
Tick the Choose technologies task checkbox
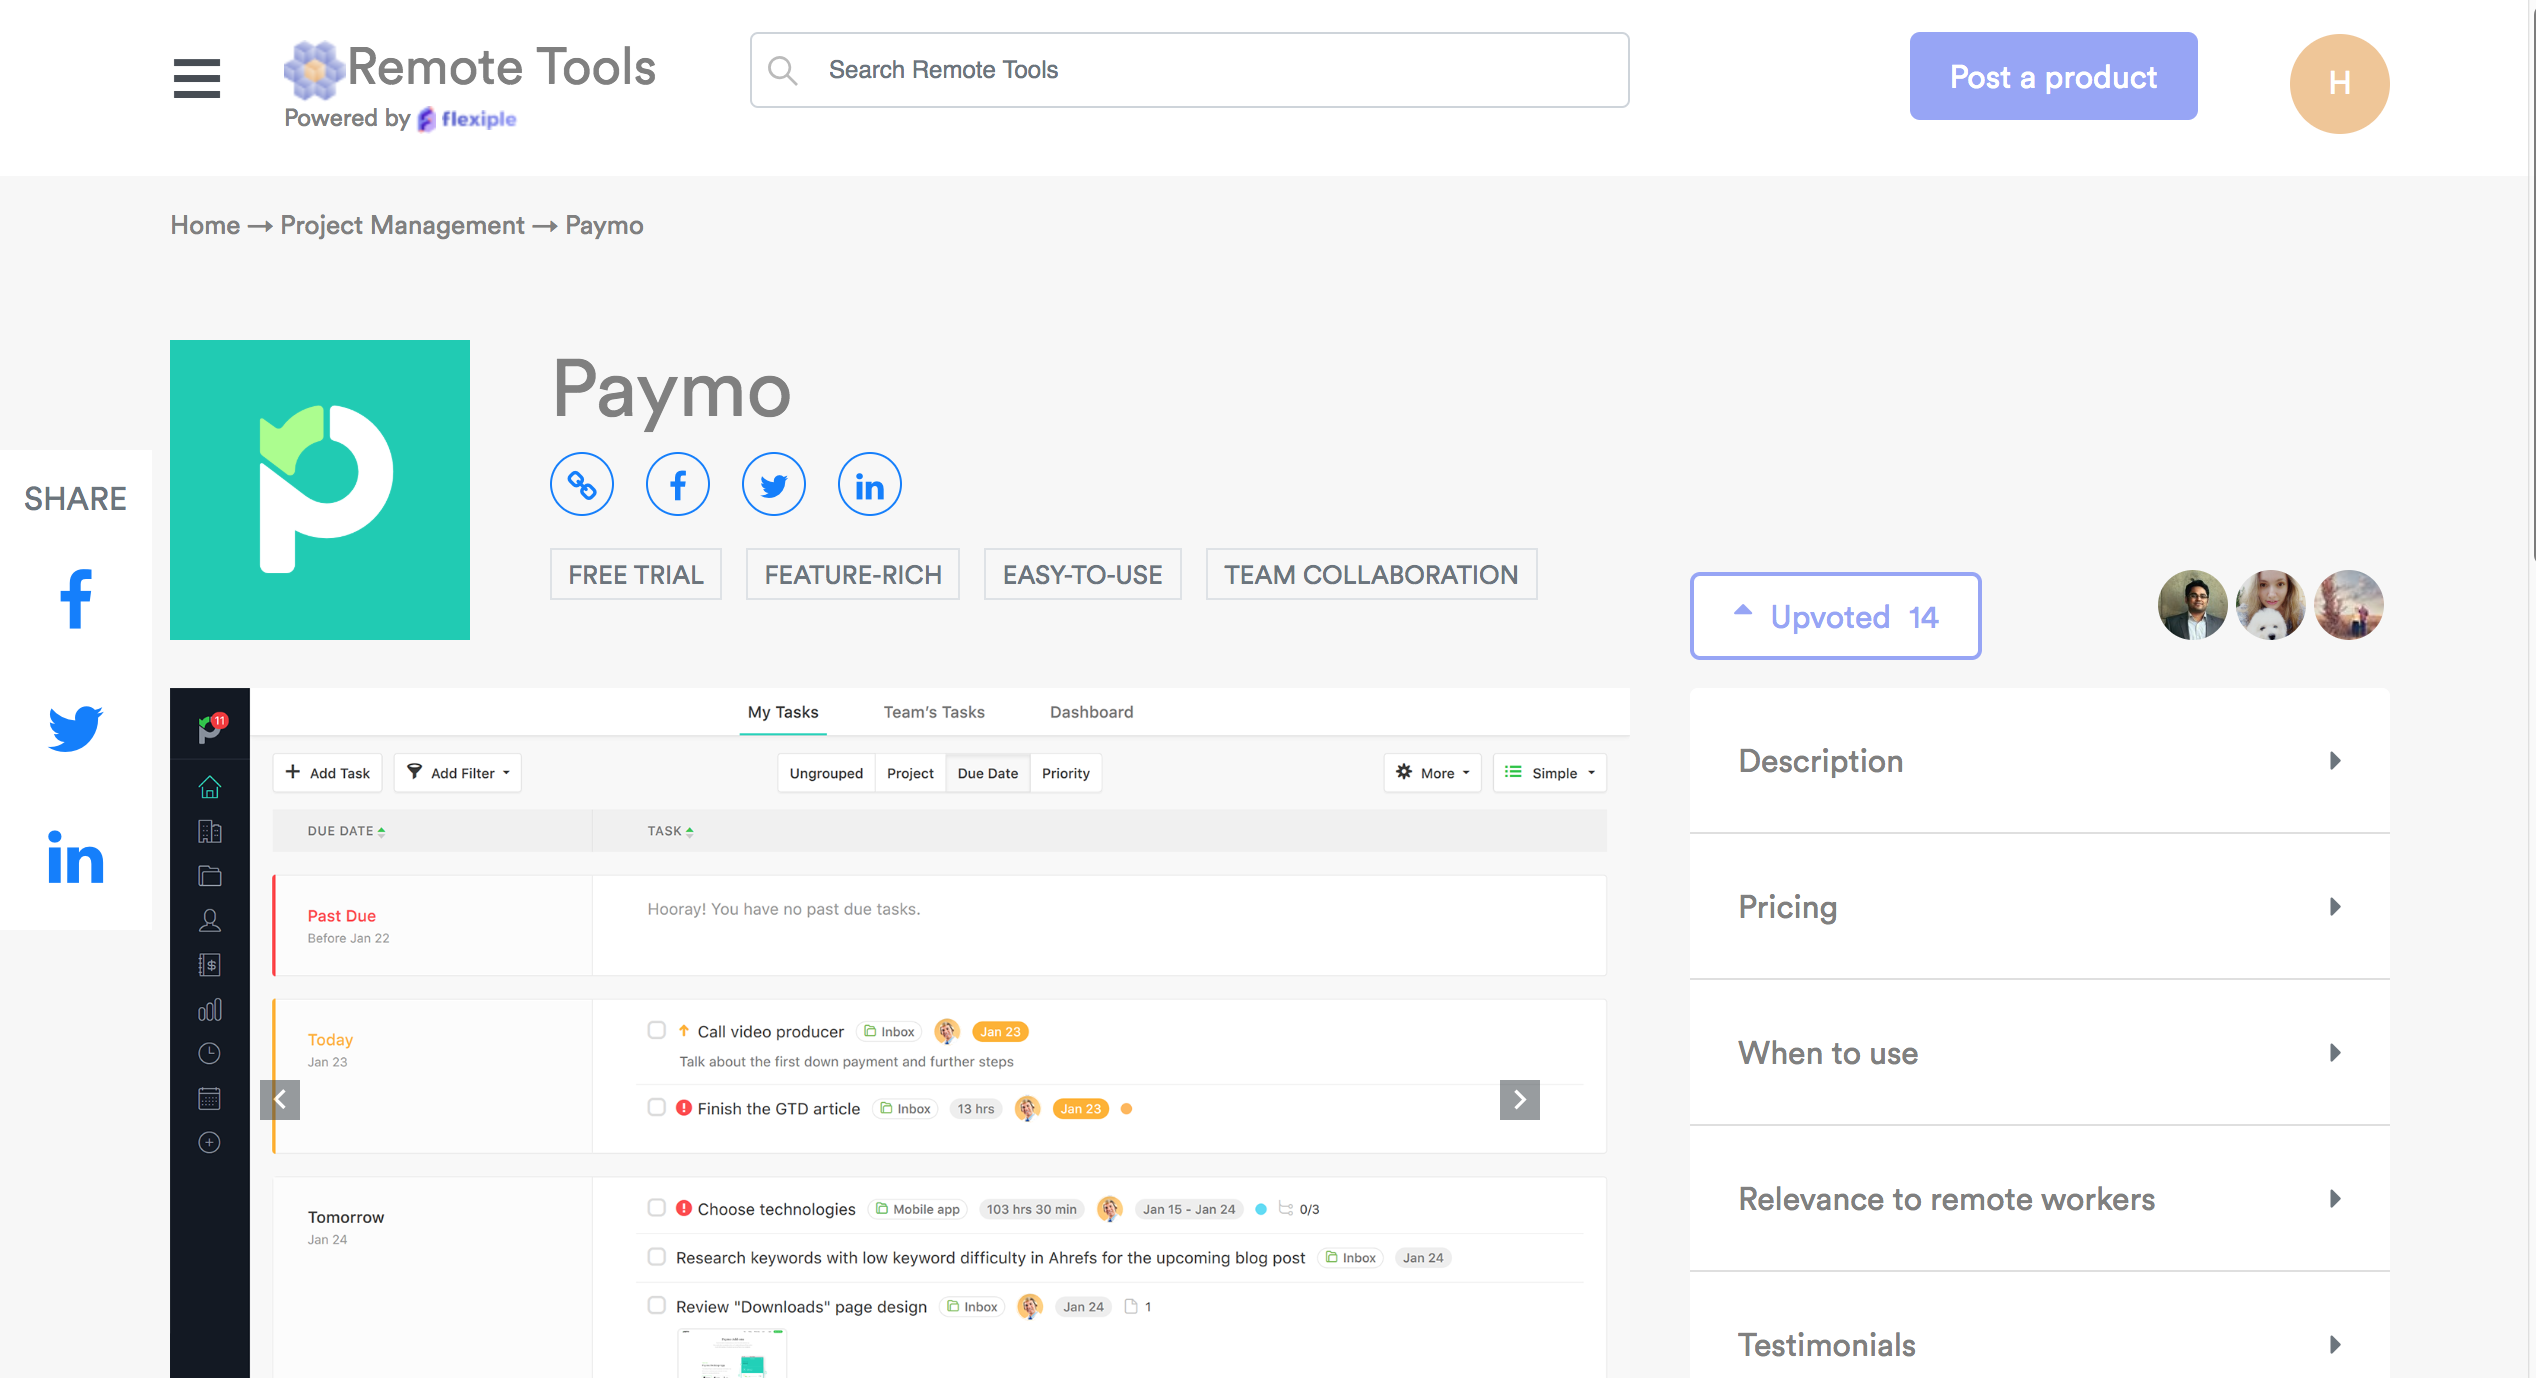pos(657,1208)
